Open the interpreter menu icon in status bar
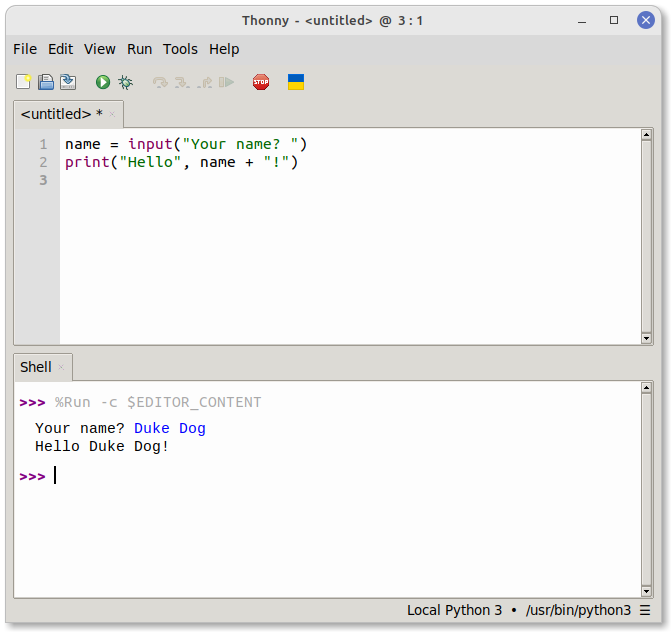The image size is (671, 632). click(645, 610)
